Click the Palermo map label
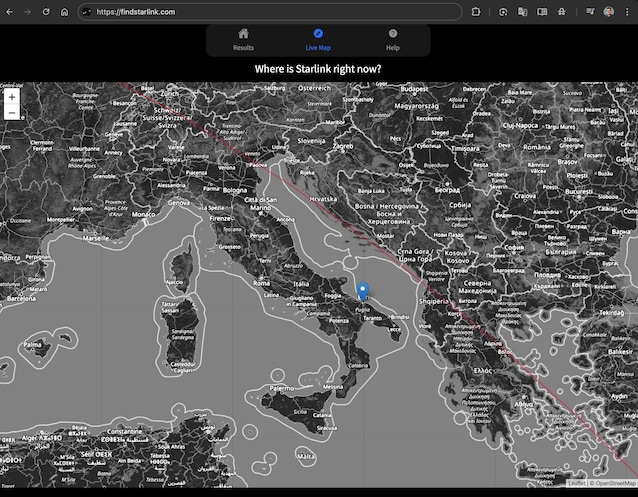The width and height of the screenshot is (638, 497). (x=281, y=389)
